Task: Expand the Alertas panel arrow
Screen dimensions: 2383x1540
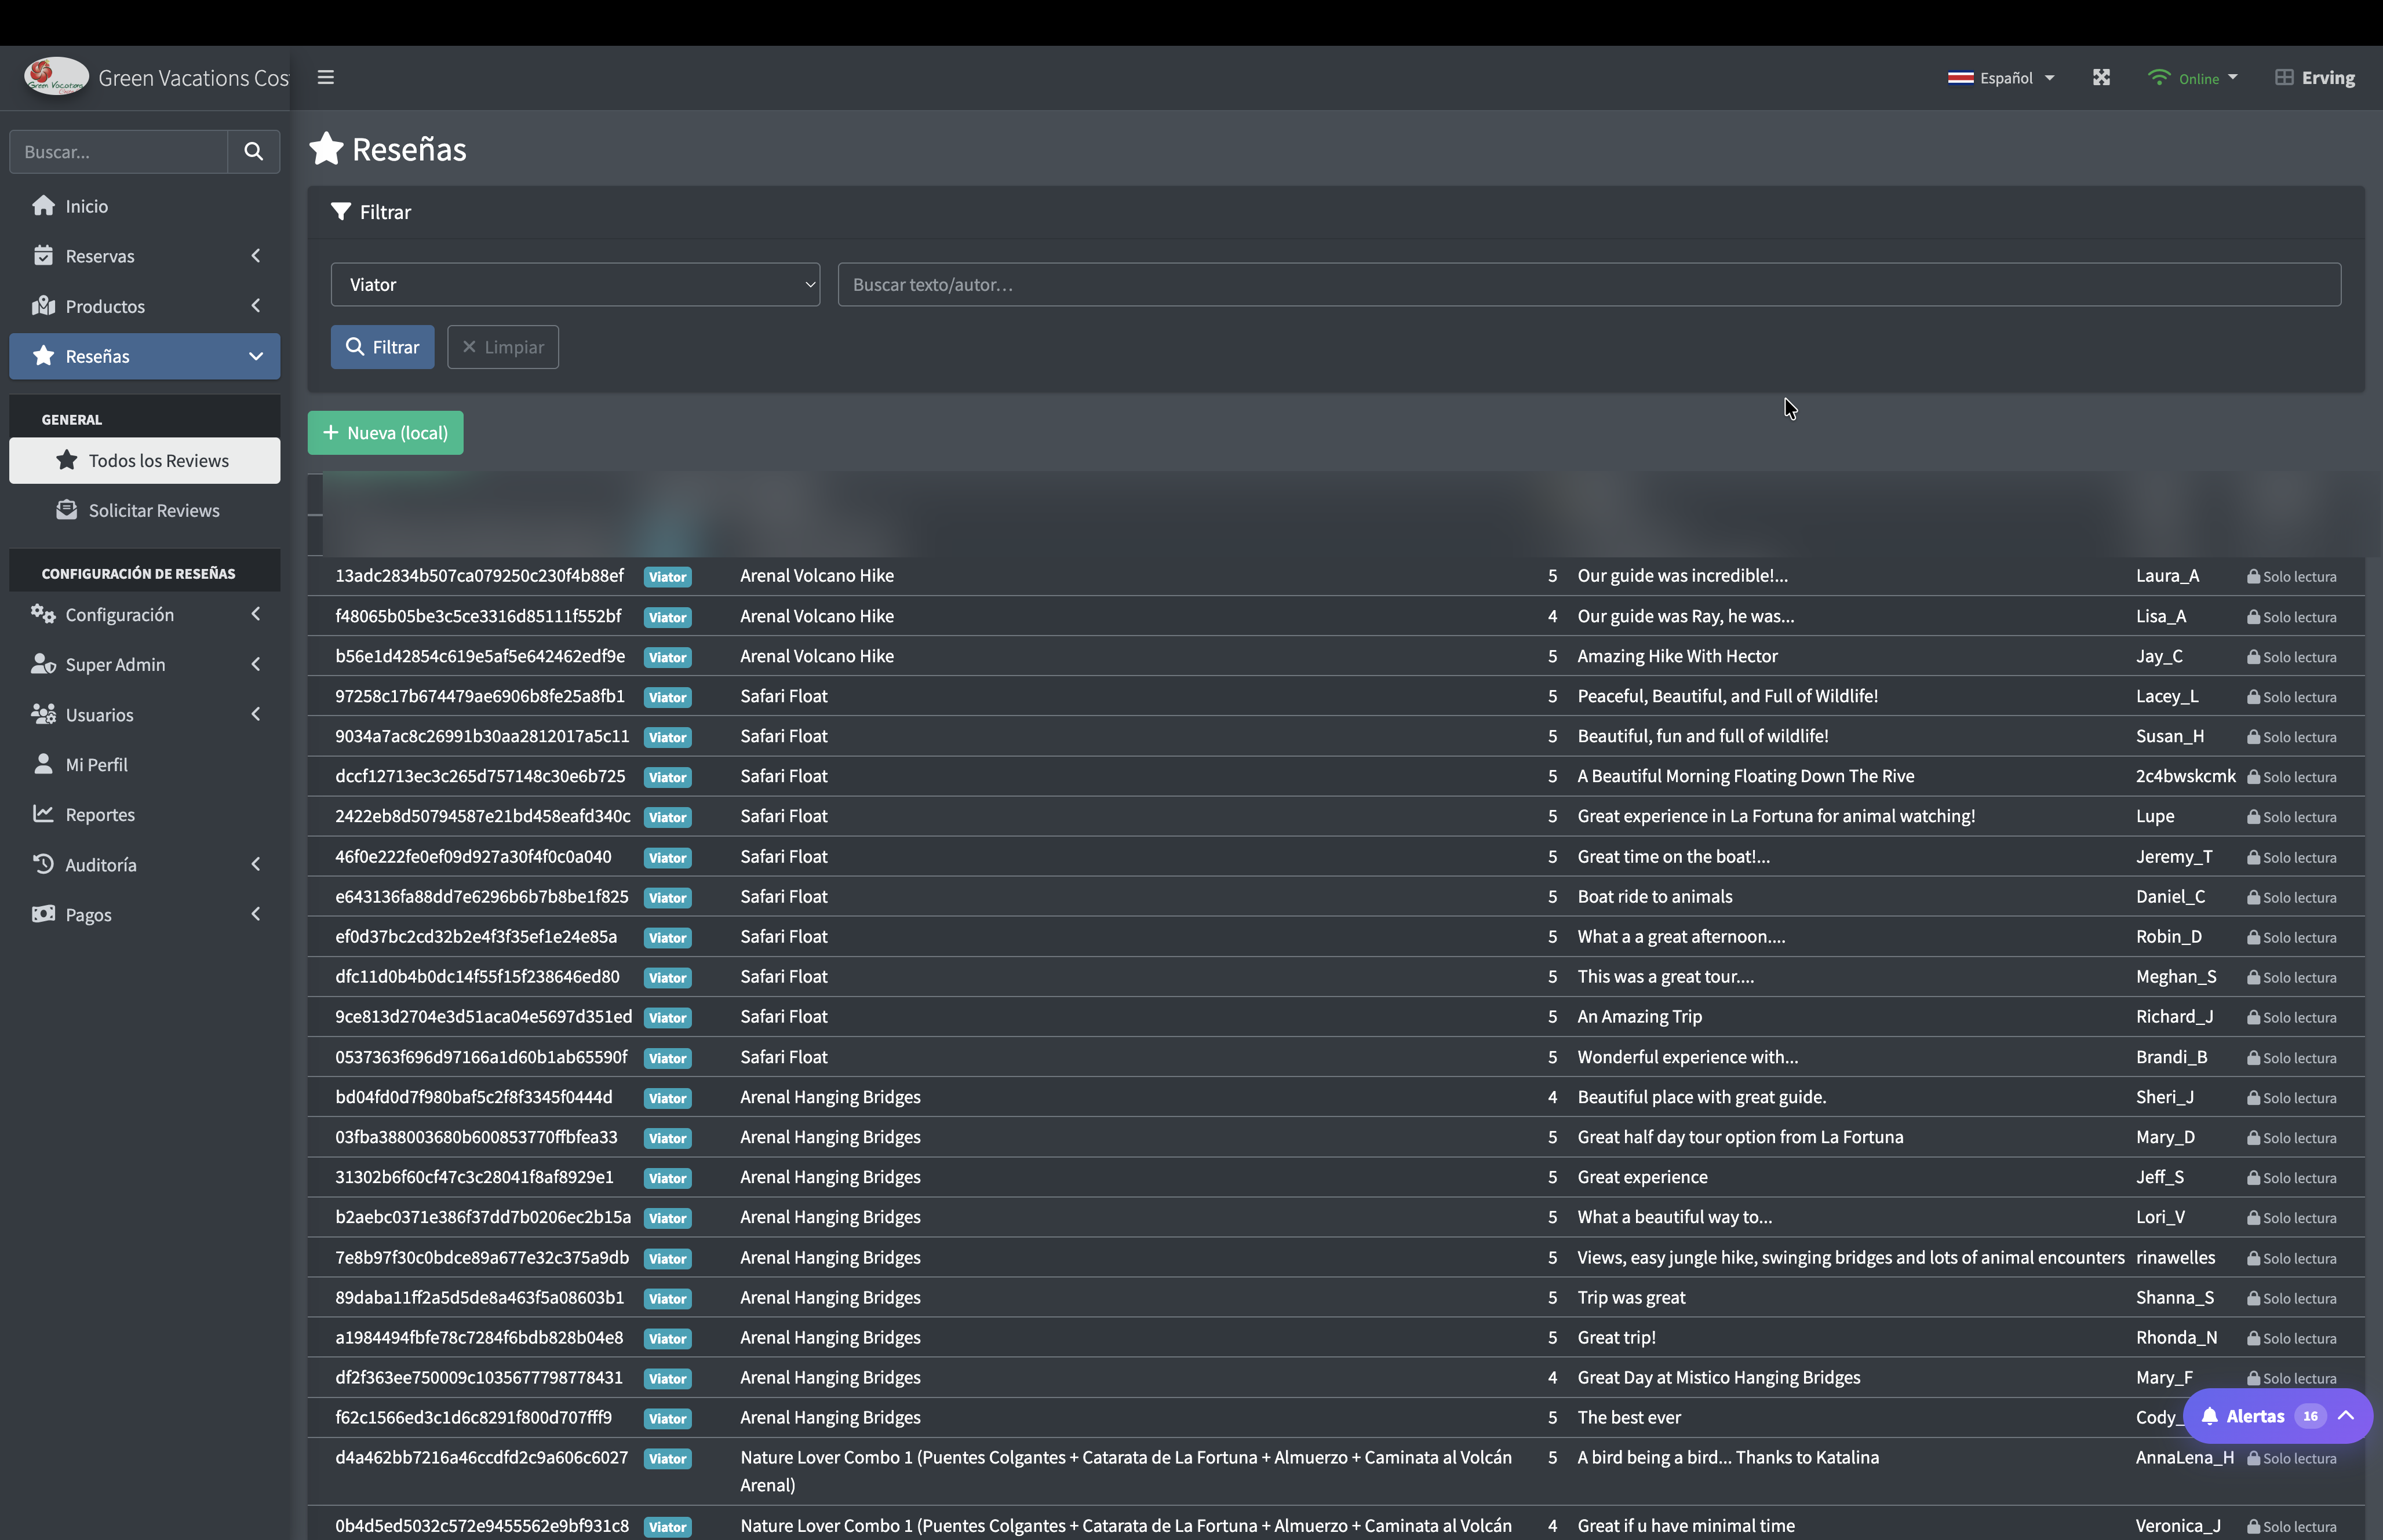Action: pyautogui.click(x=2345, y=1415)
